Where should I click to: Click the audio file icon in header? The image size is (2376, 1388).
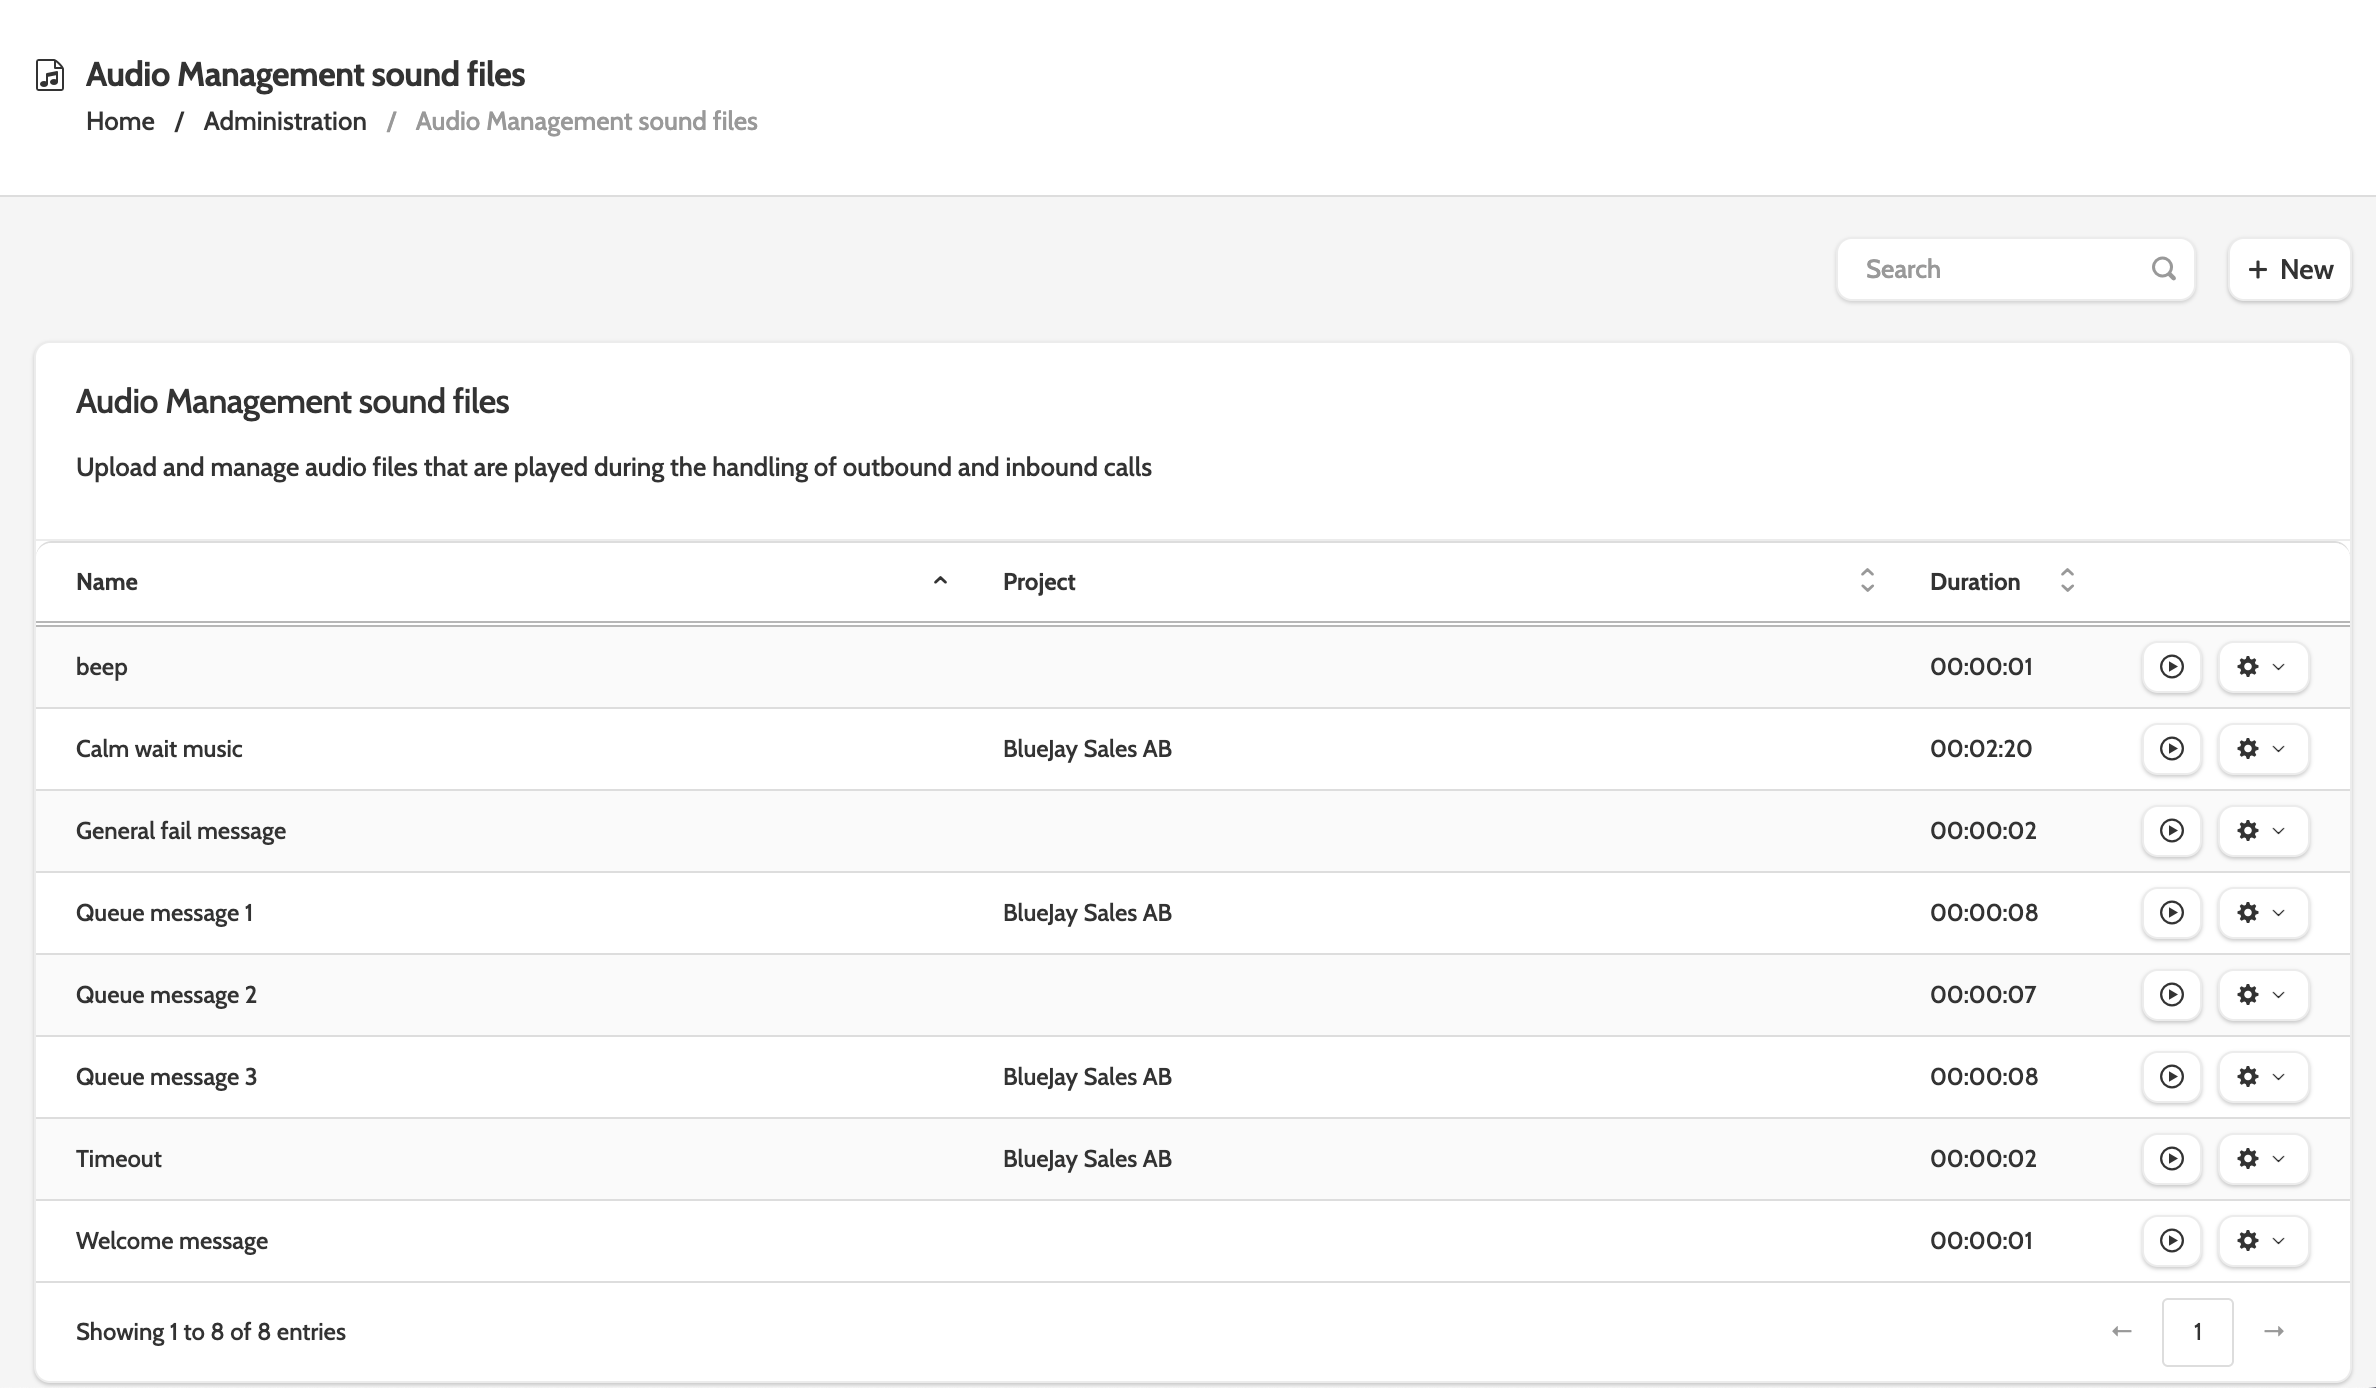click(x=50, y=75)
